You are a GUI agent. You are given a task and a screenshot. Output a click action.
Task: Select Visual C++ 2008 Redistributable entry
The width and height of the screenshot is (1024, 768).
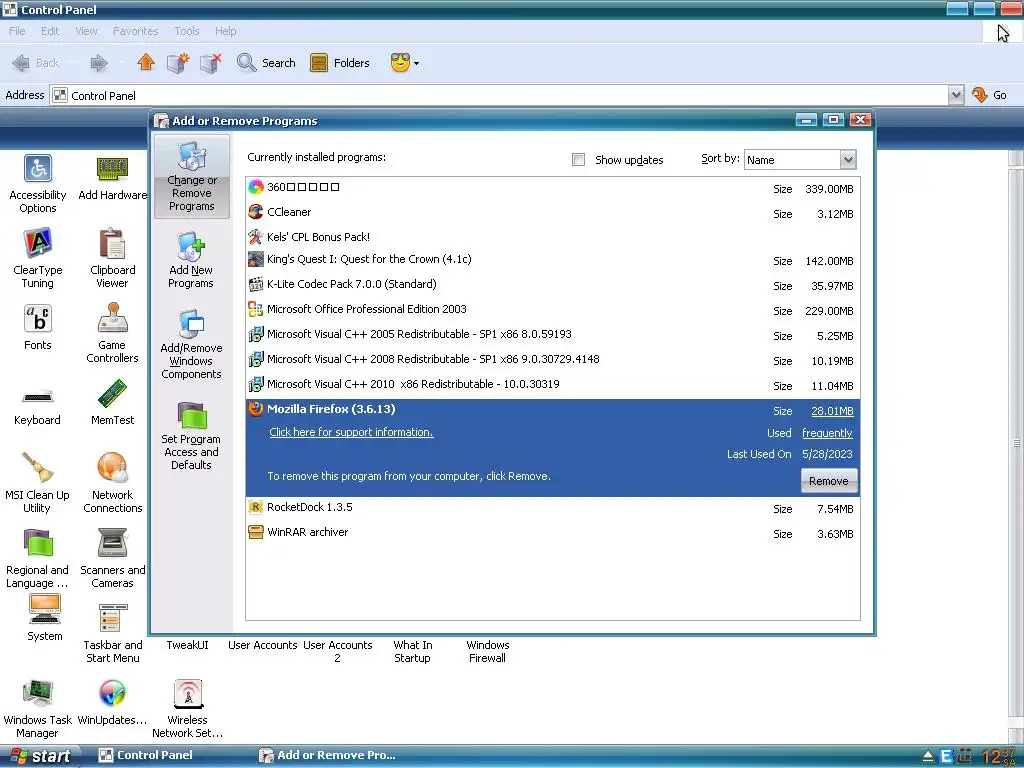pyautogui.click(x=553, y=359)
